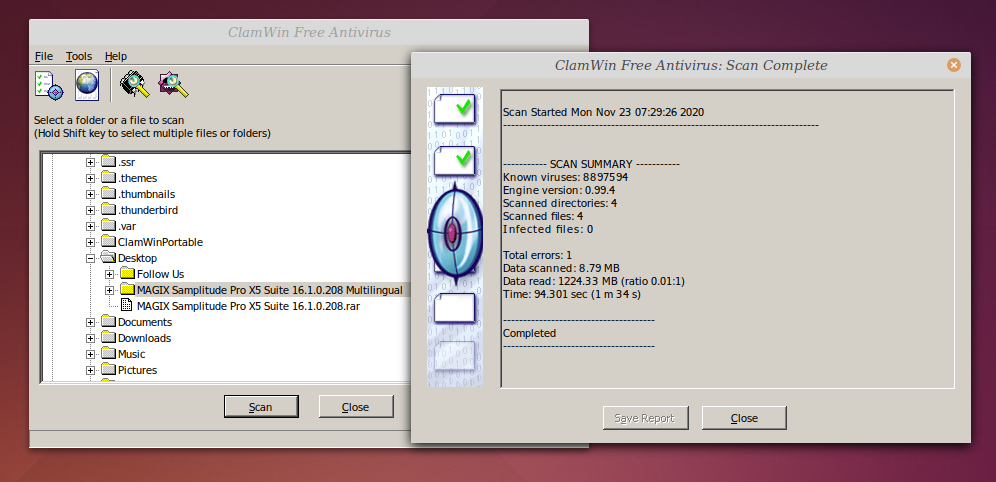Click the MAGIX Multilingual folder icon
Screen dimensions: 996x482
coord(128,290)
